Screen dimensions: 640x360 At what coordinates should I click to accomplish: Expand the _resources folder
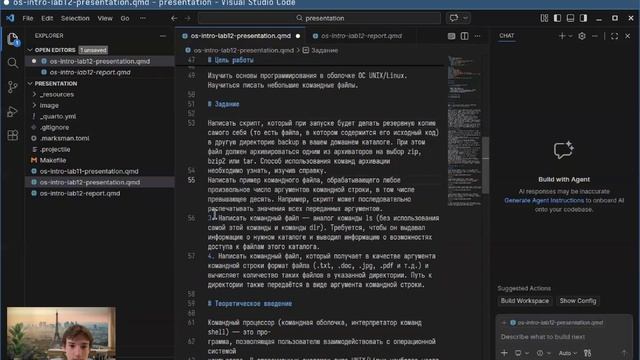point(57,94)
